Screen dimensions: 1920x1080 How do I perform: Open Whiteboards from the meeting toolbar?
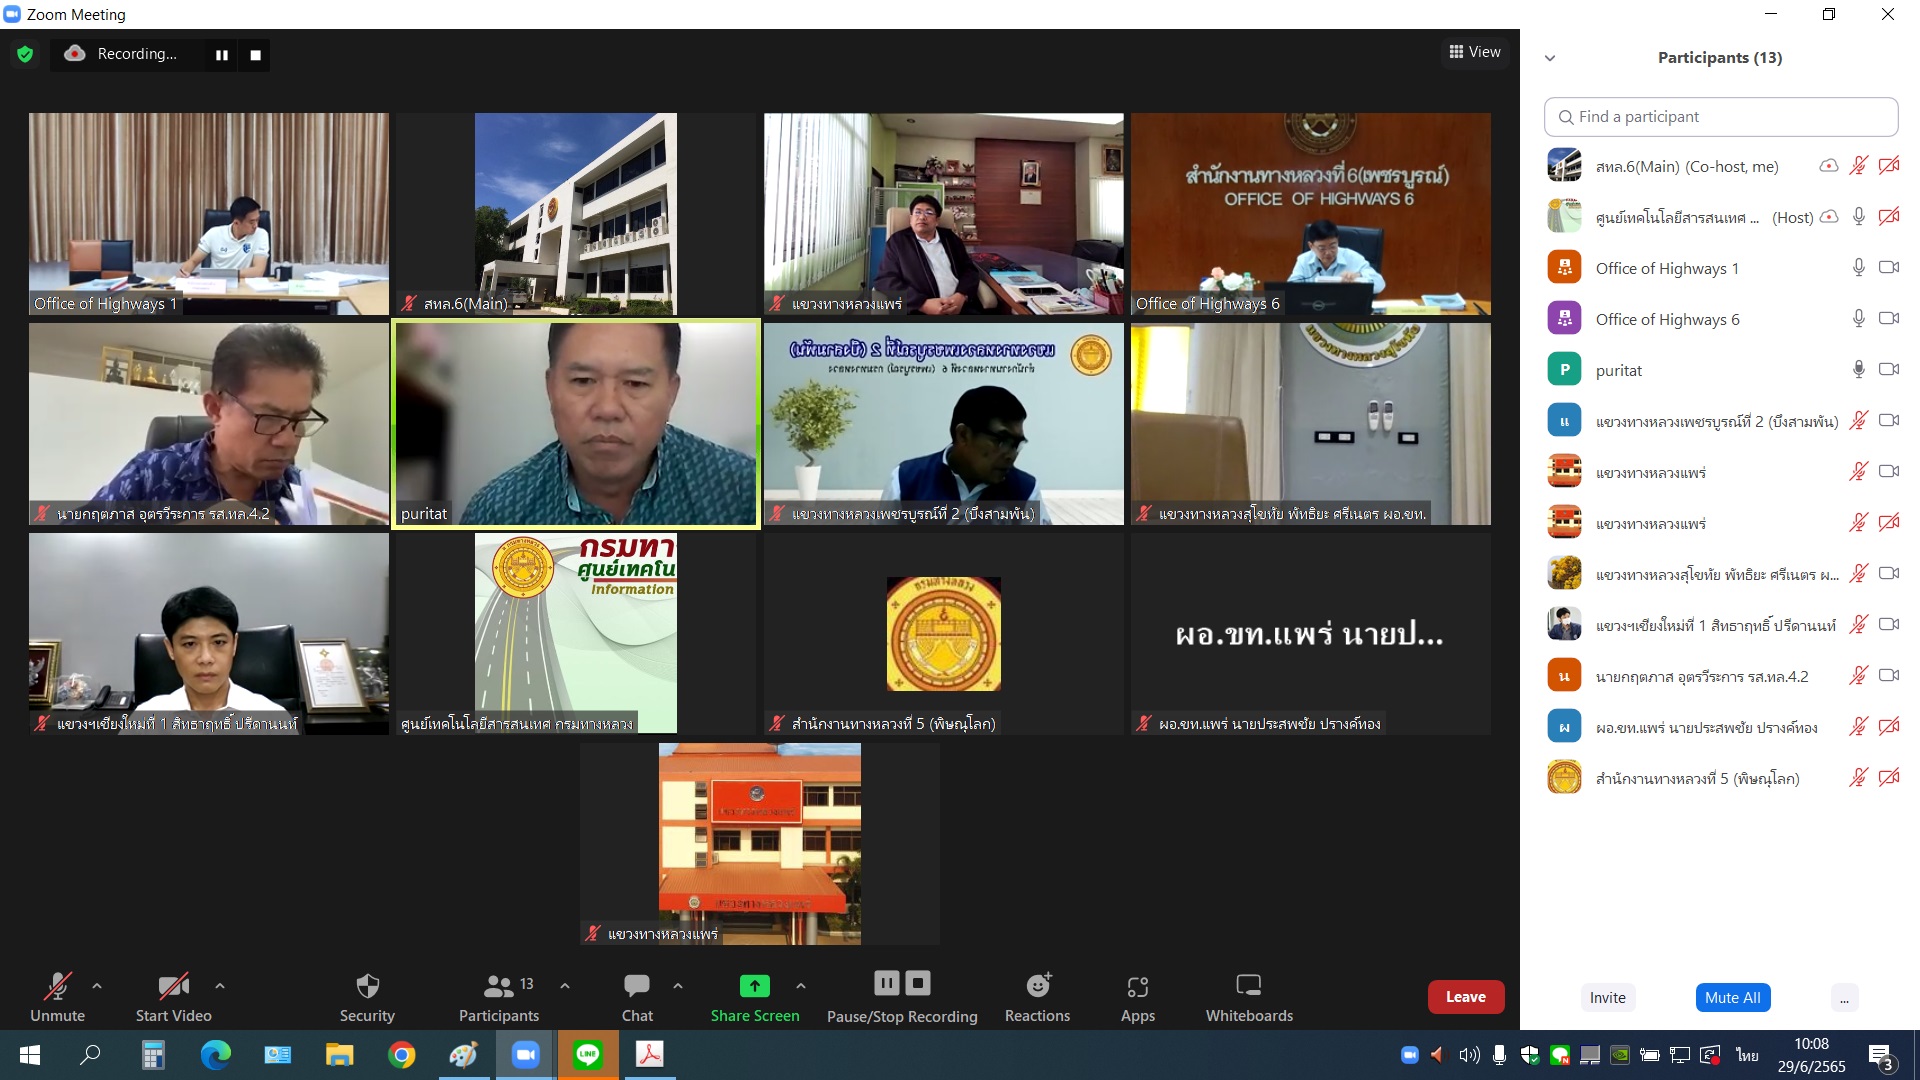[1248, 987]
